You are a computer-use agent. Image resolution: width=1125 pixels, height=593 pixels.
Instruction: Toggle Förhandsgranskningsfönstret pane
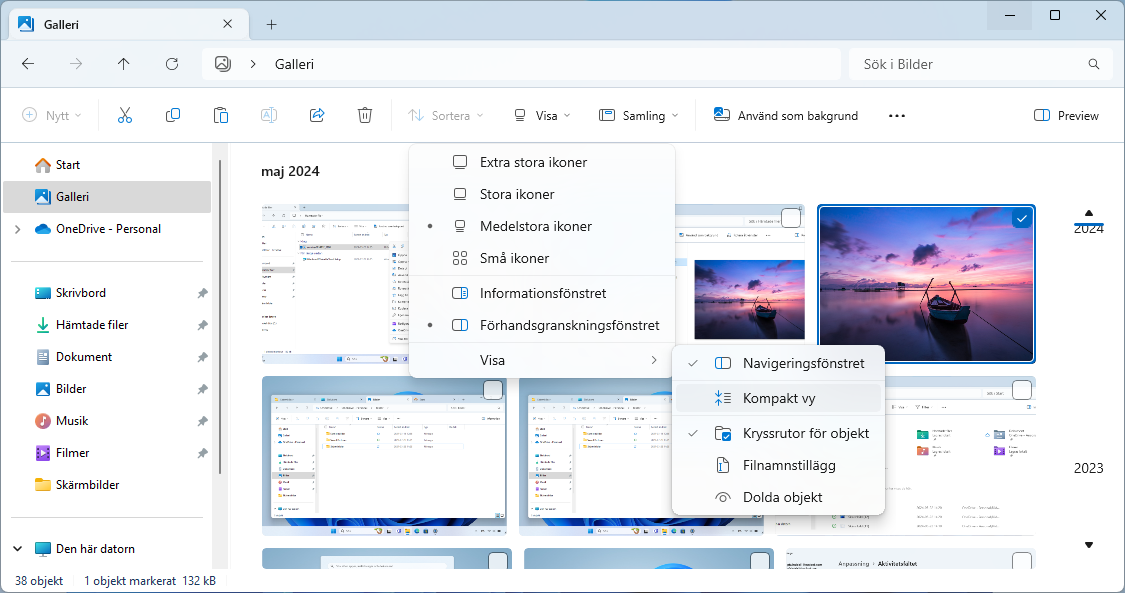click(542, 326)
